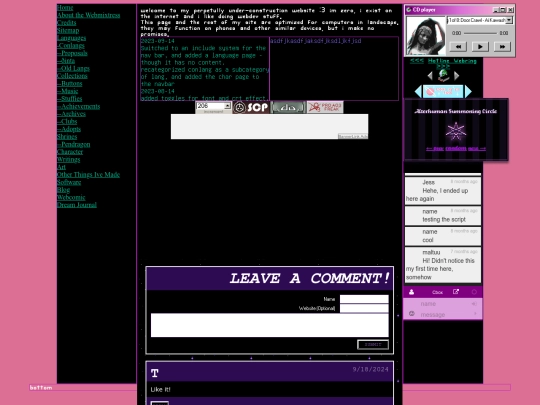
Task: Open the Webcomic nav link
Action: pyautogui.click(x=71, y=197)
